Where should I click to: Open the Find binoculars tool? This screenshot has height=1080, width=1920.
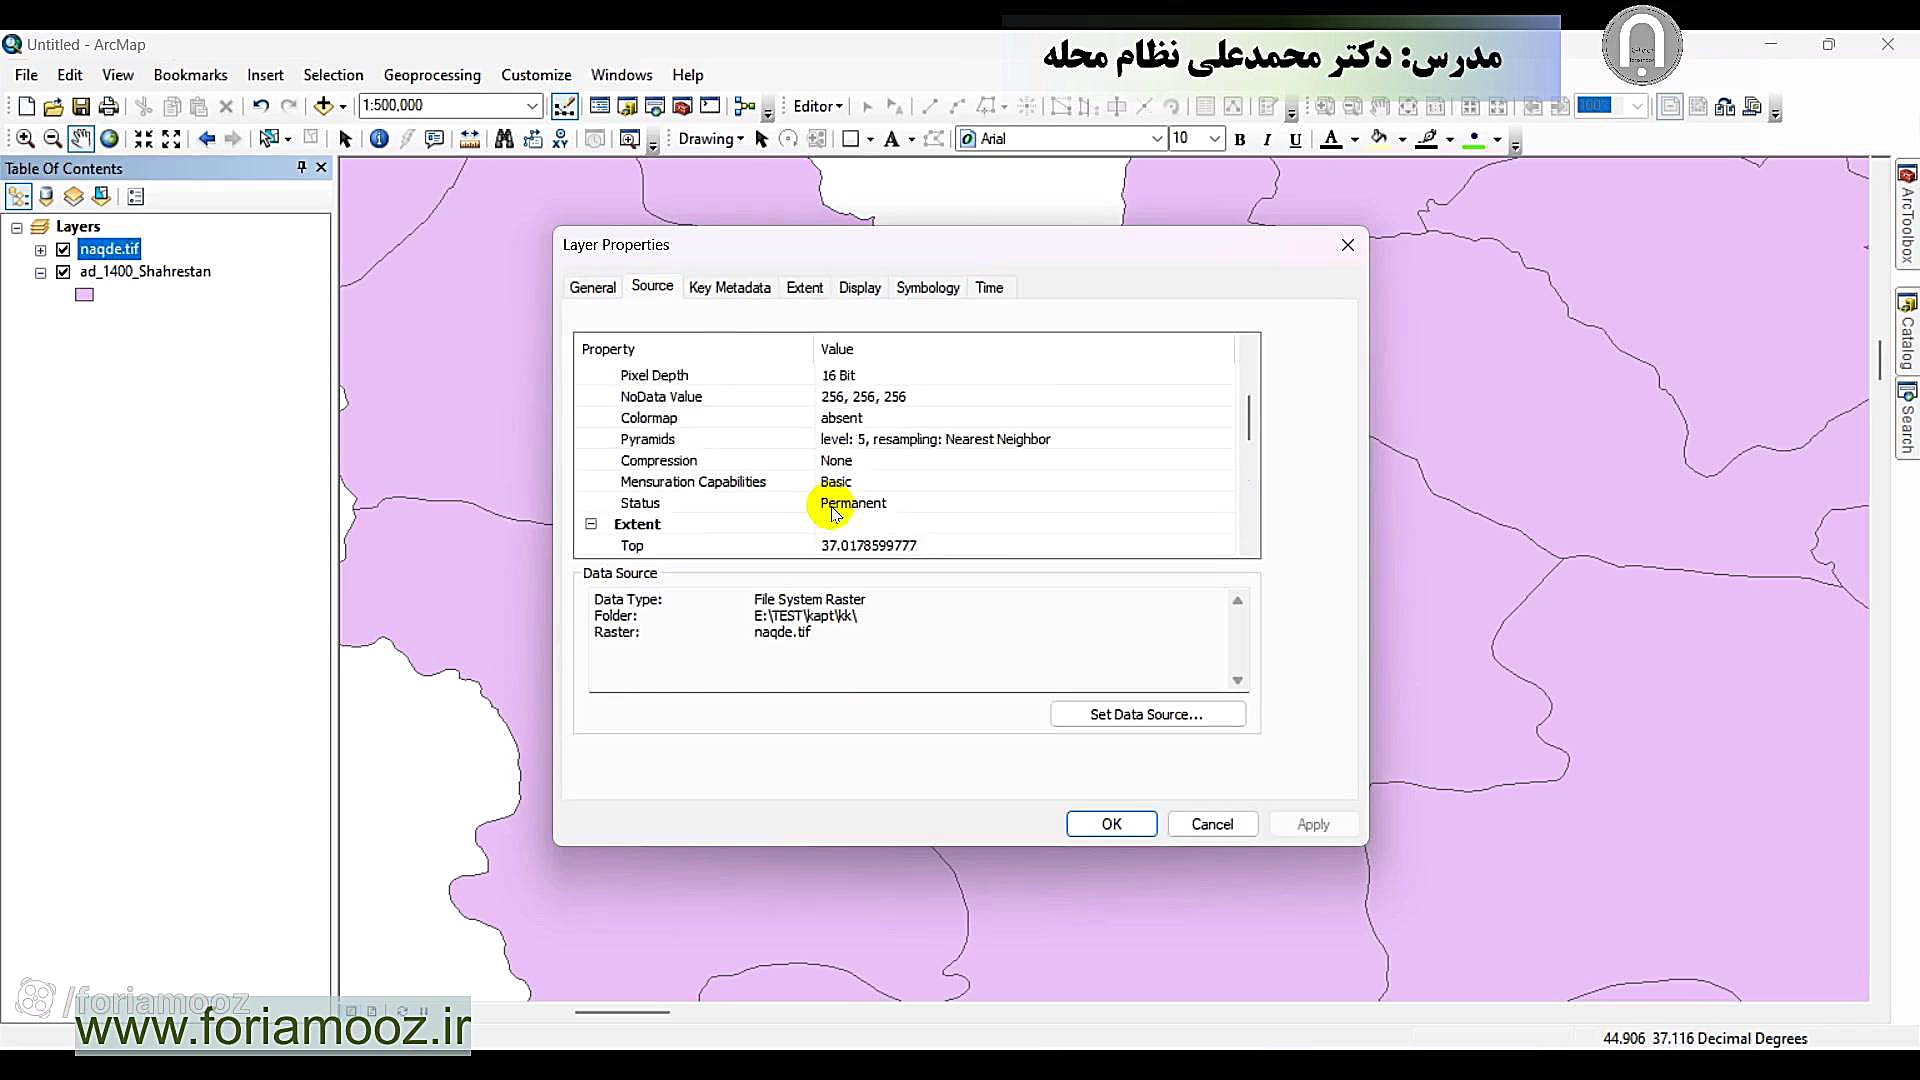pyautogui.click(x=504, y=139)
